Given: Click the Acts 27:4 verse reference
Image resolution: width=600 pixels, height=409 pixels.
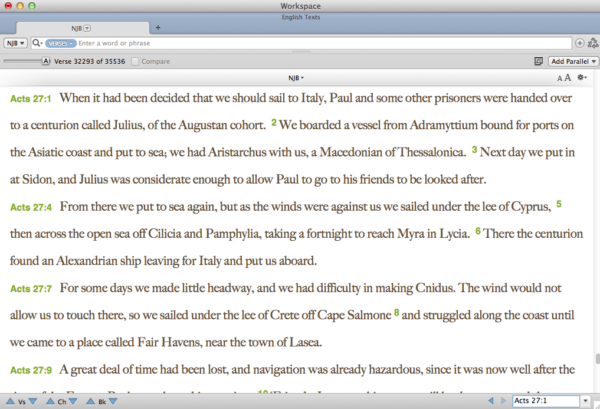Looking at the screenshot, I should (x=31, y=207).
